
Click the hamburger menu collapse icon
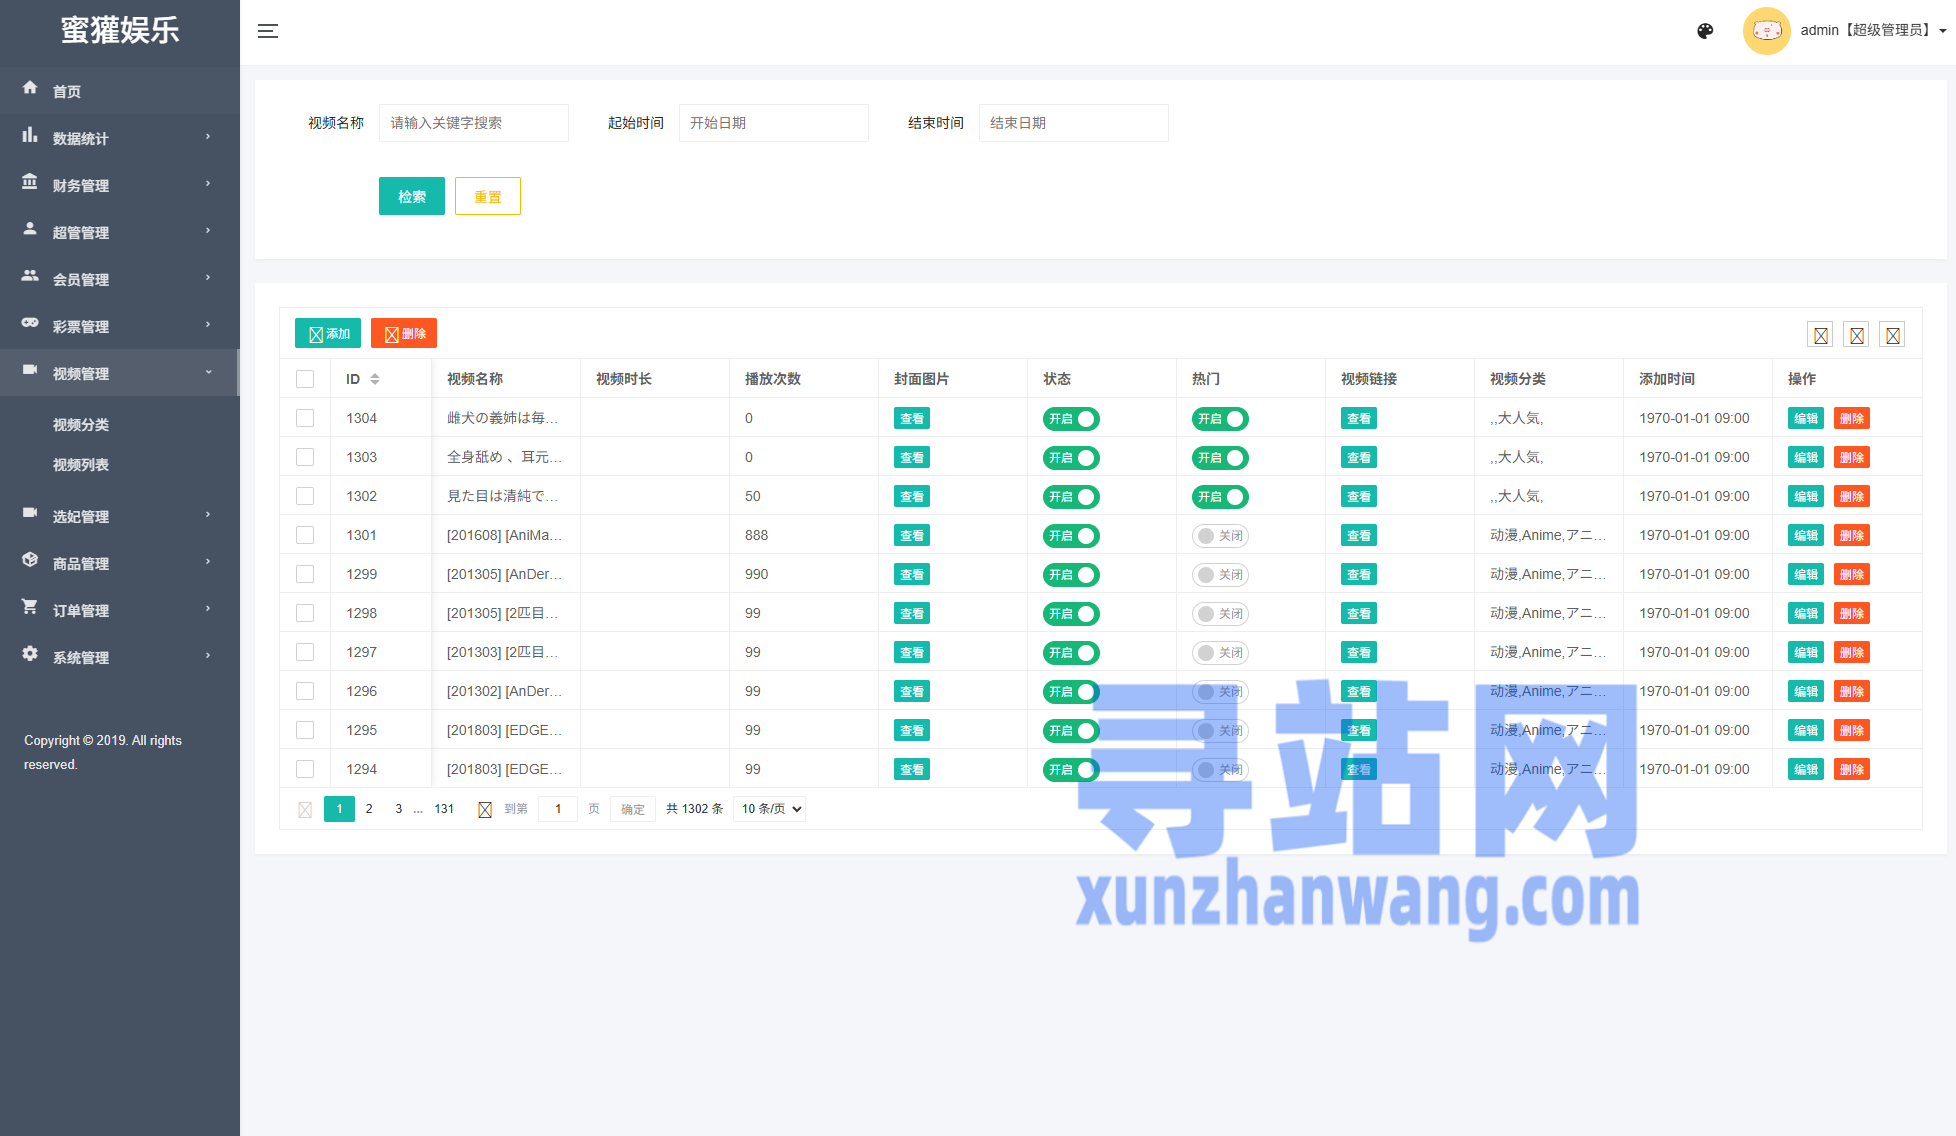point(267,31)
